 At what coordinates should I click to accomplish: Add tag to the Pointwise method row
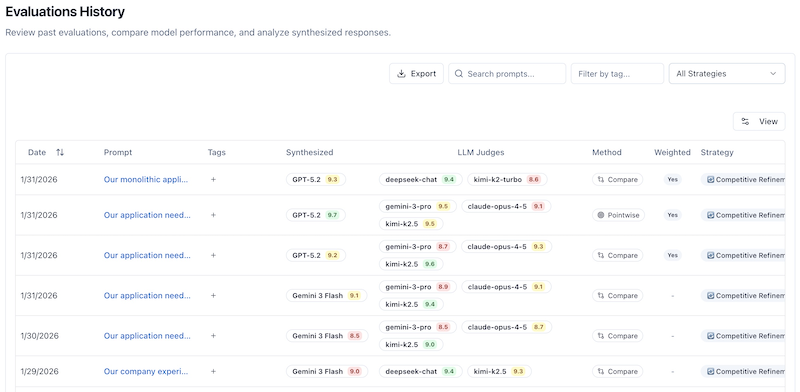[x=213, y=215]
